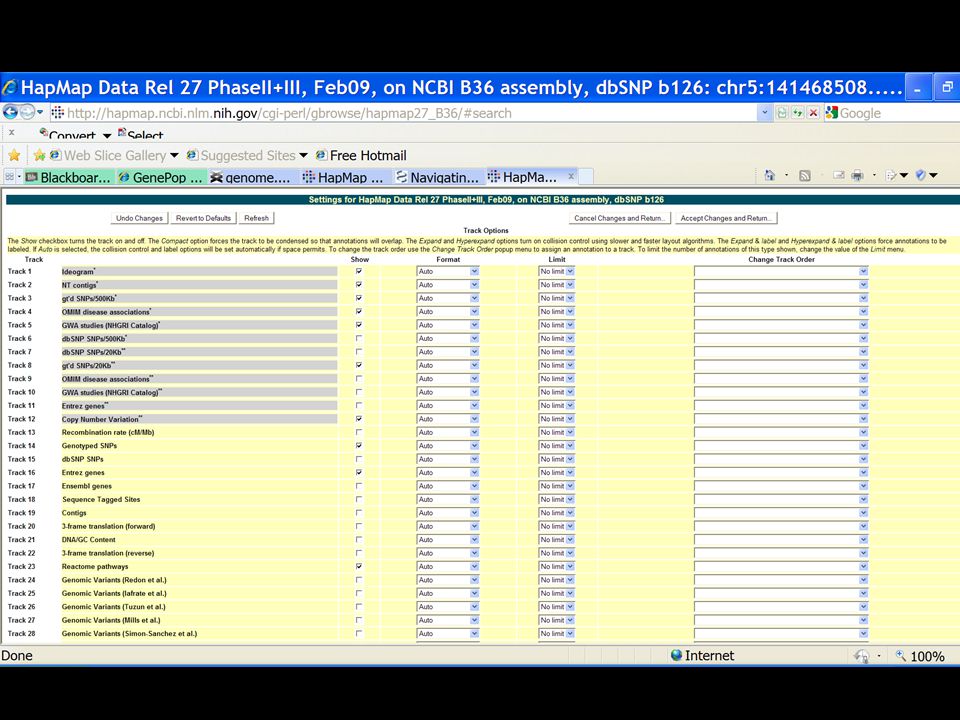The image size is (960, 720).
Task: Check Show for DNA/GC Content track
Action: click(359, 539)
